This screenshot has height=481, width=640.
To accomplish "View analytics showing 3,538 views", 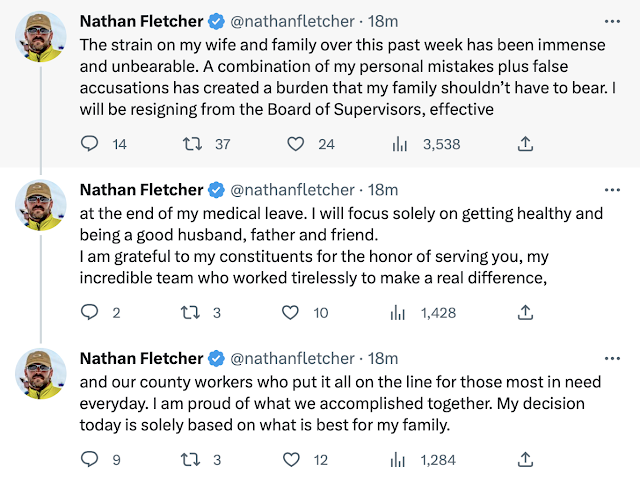I will click(x=400, y=144).
